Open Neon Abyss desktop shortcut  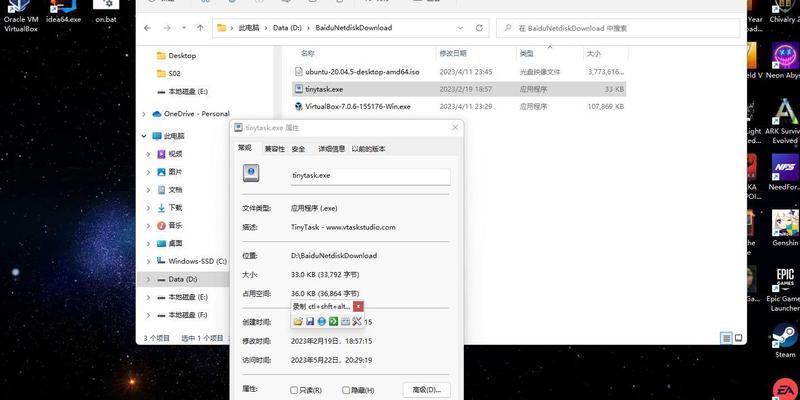pyautogui.click(x=785, y=60)
